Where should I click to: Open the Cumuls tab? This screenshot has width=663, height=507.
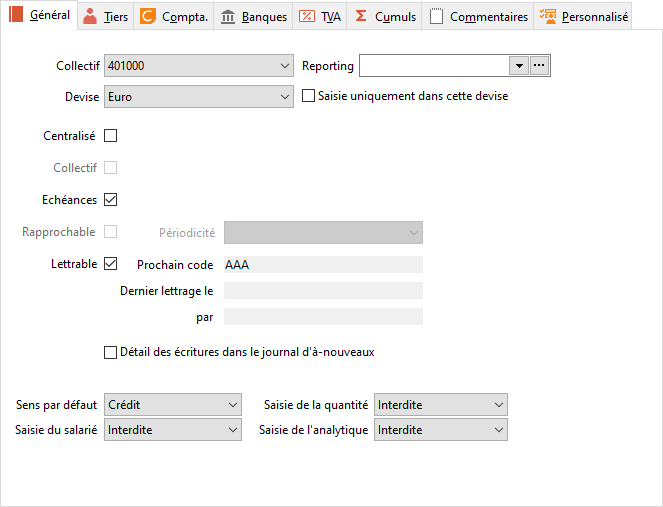[x=384, y=16]
